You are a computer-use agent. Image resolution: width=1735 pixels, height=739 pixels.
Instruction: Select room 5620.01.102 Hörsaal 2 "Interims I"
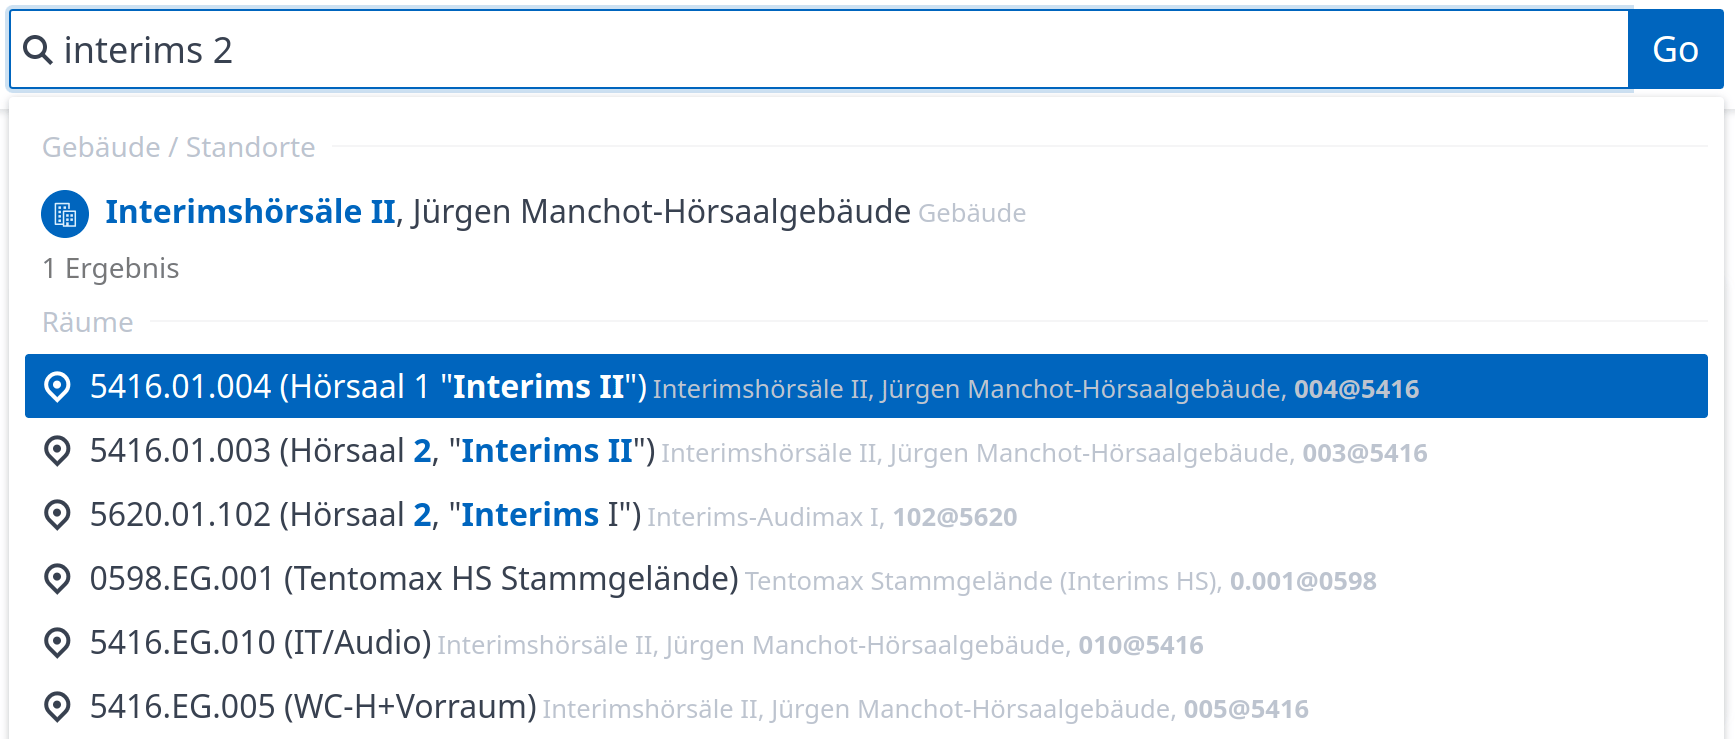pos(866,515)
